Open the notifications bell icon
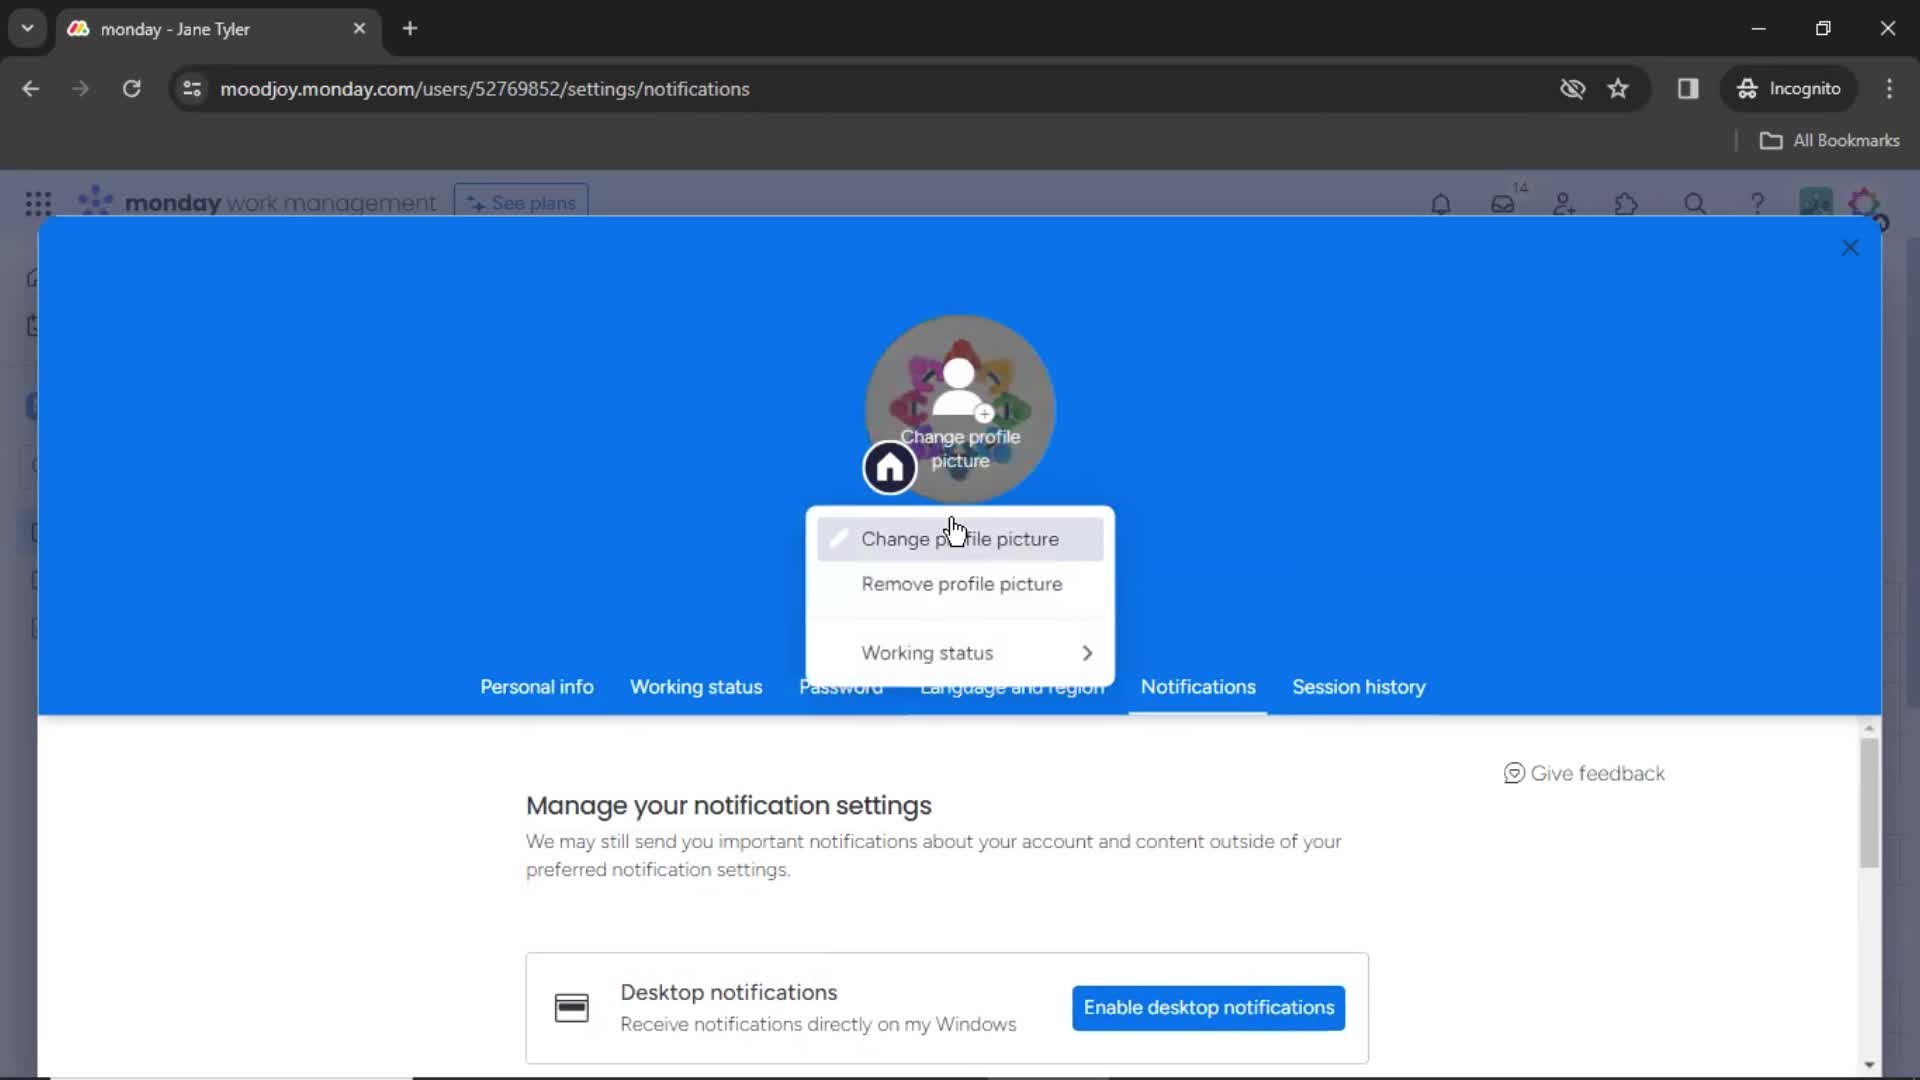Image resolution: width=1920 pixels, height=1080 pixels. [x=1440, y=204]
